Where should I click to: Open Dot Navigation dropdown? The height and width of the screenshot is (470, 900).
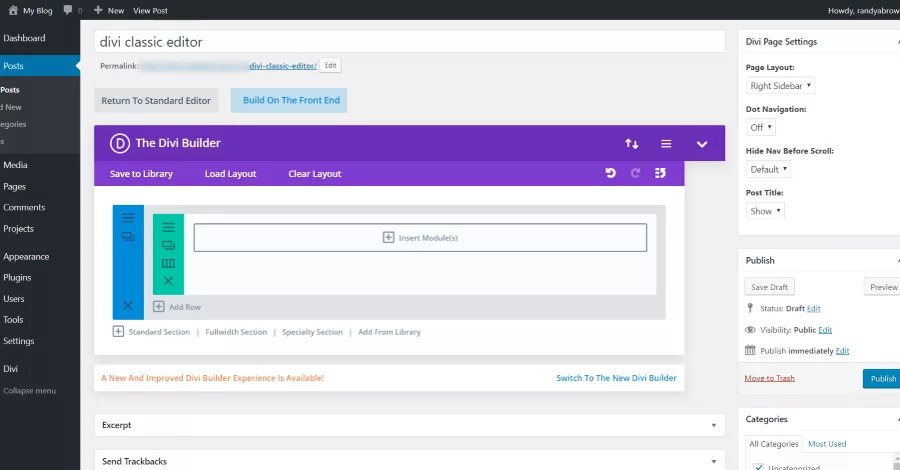pos(761,127)
